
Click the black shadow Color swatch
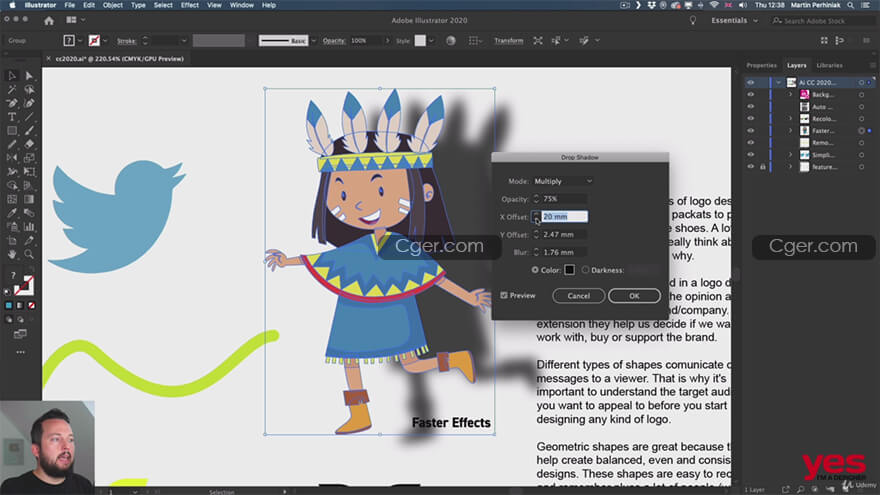coord(569,270)
